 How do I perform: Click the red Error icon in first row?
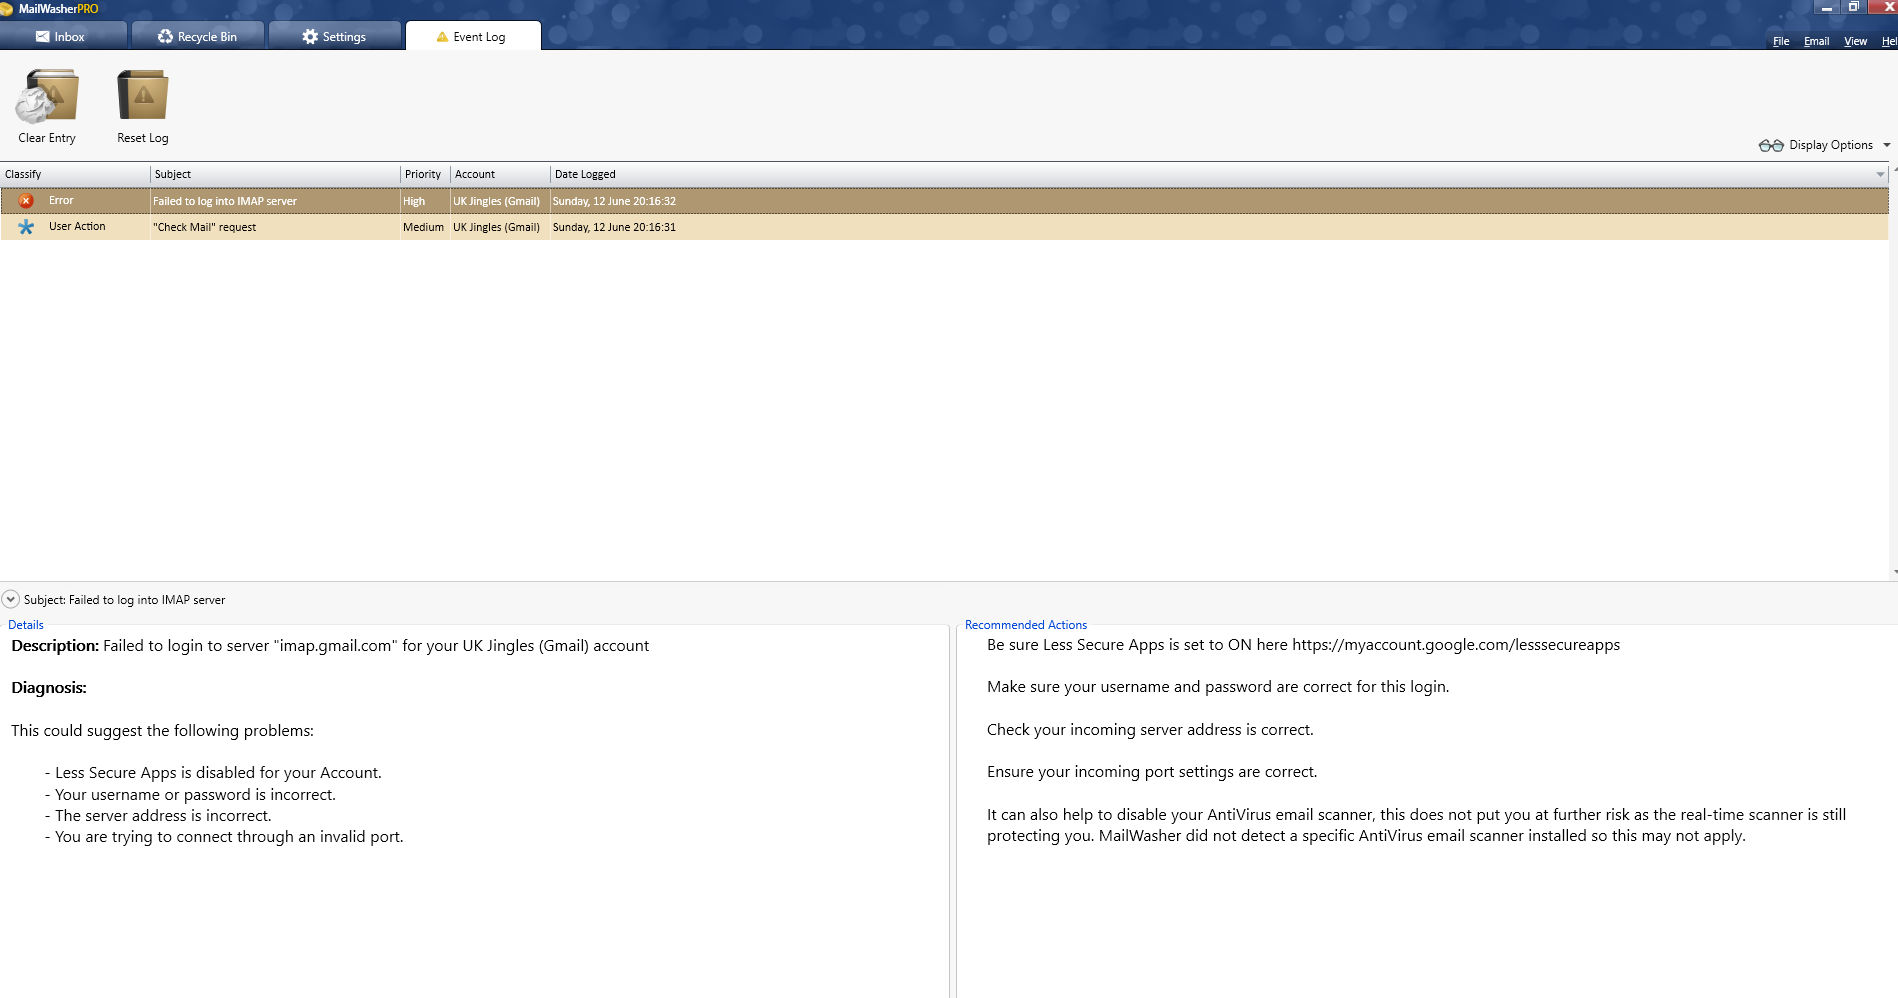[26, 201]
